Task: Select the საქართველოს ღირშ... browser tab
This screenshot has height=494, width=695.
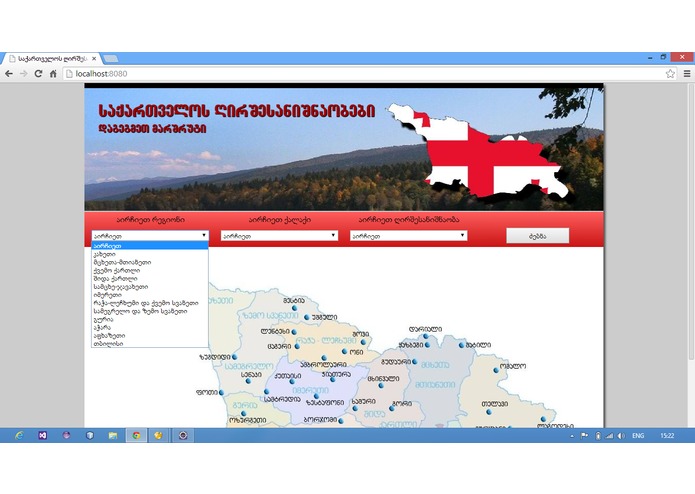Action: tap(51, 58)
